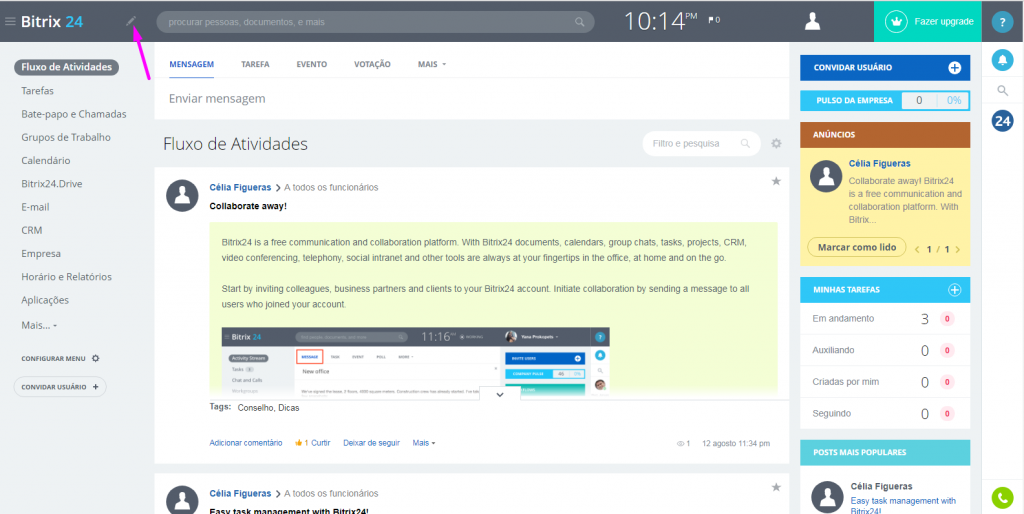Image resolution: width=1024 pixels, height=514 pixels.
Task: Switch to the Mensagem tab
Action: pos(191,64)
